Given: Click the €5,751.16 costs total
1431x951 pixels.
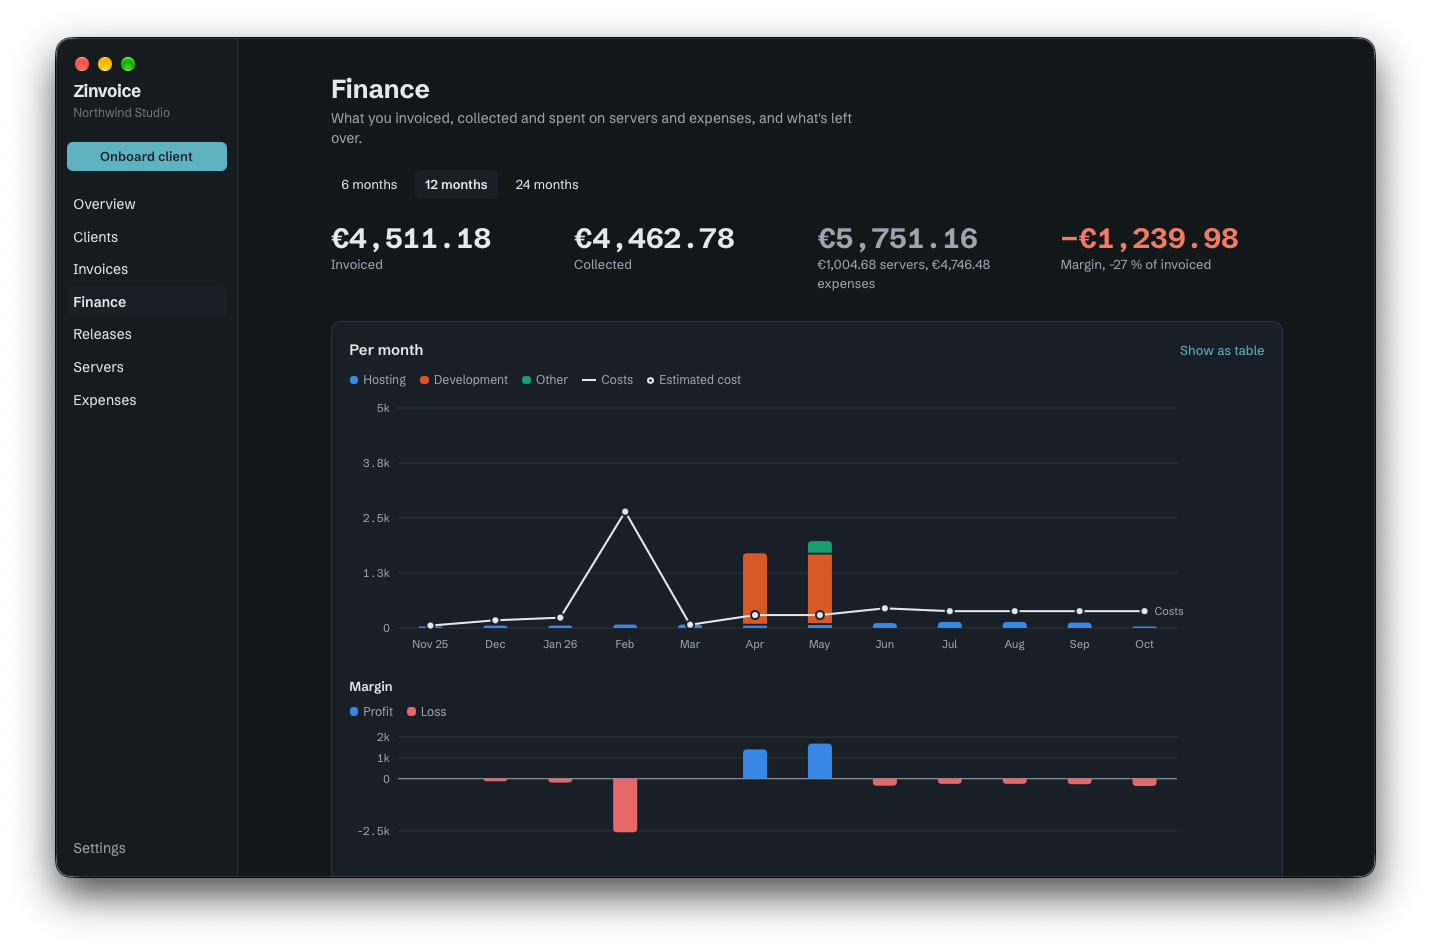Looking at the screenshot, I should coord(897,239).
